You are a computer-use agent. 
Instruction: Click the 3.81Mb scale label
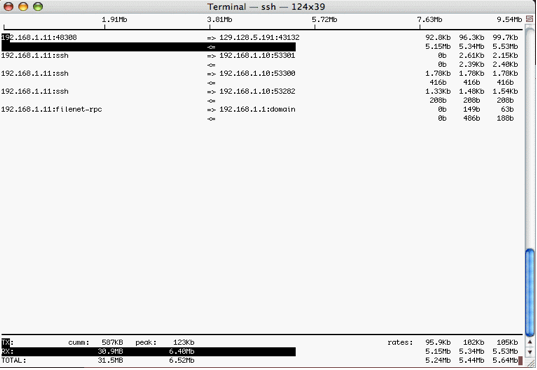(x=220, y=20)
